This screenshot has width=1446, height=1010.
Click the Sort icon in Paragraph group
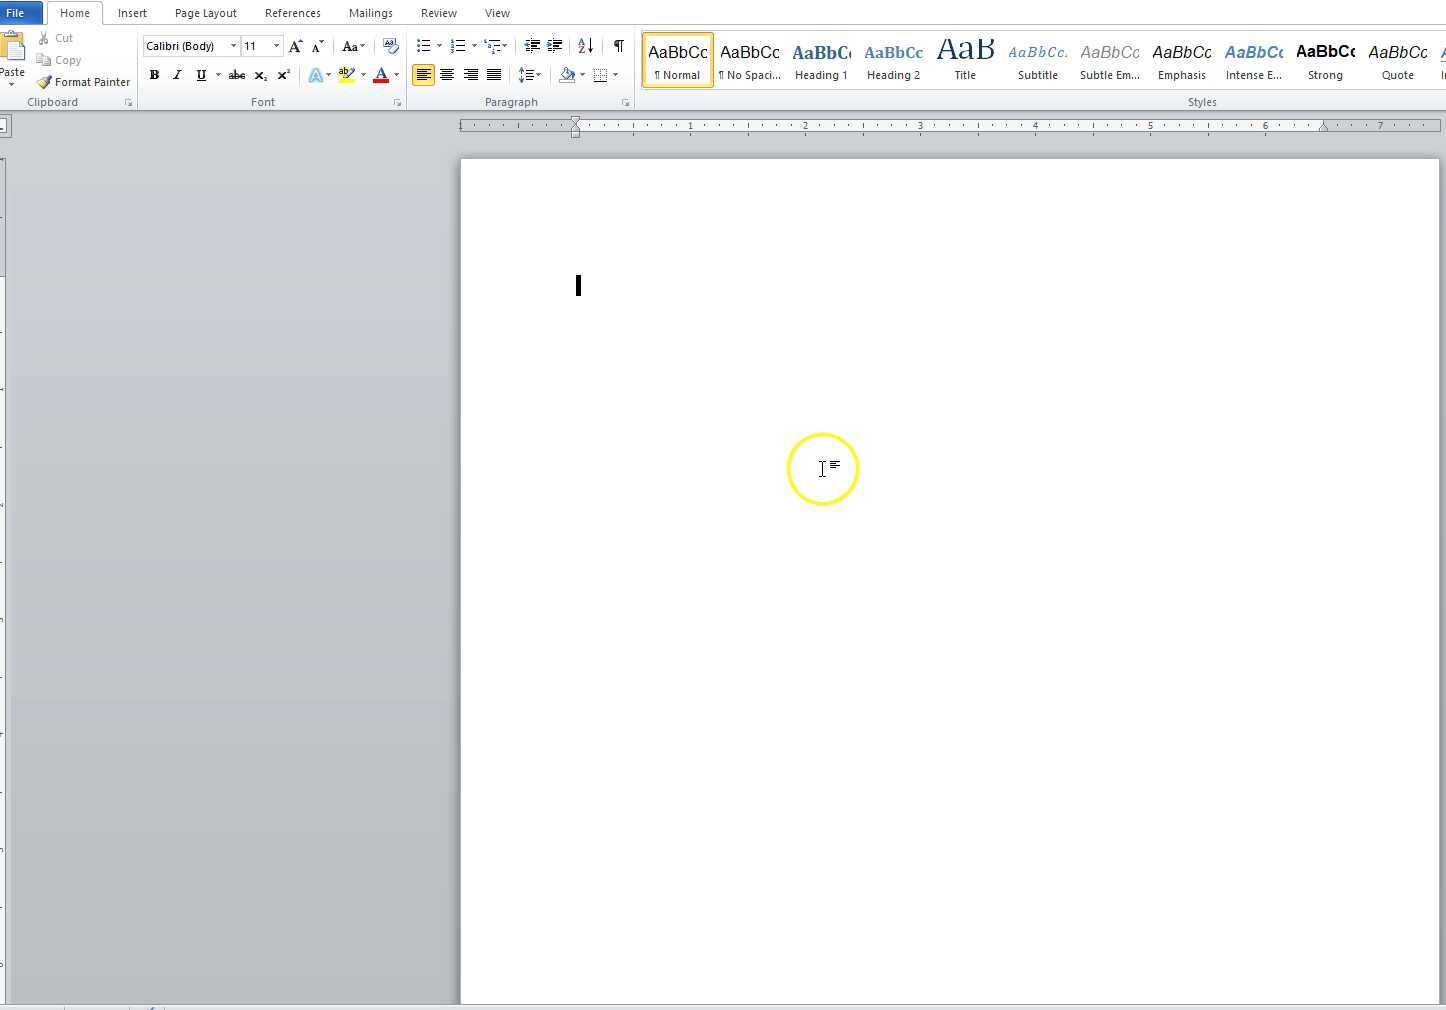coord(583,45)
